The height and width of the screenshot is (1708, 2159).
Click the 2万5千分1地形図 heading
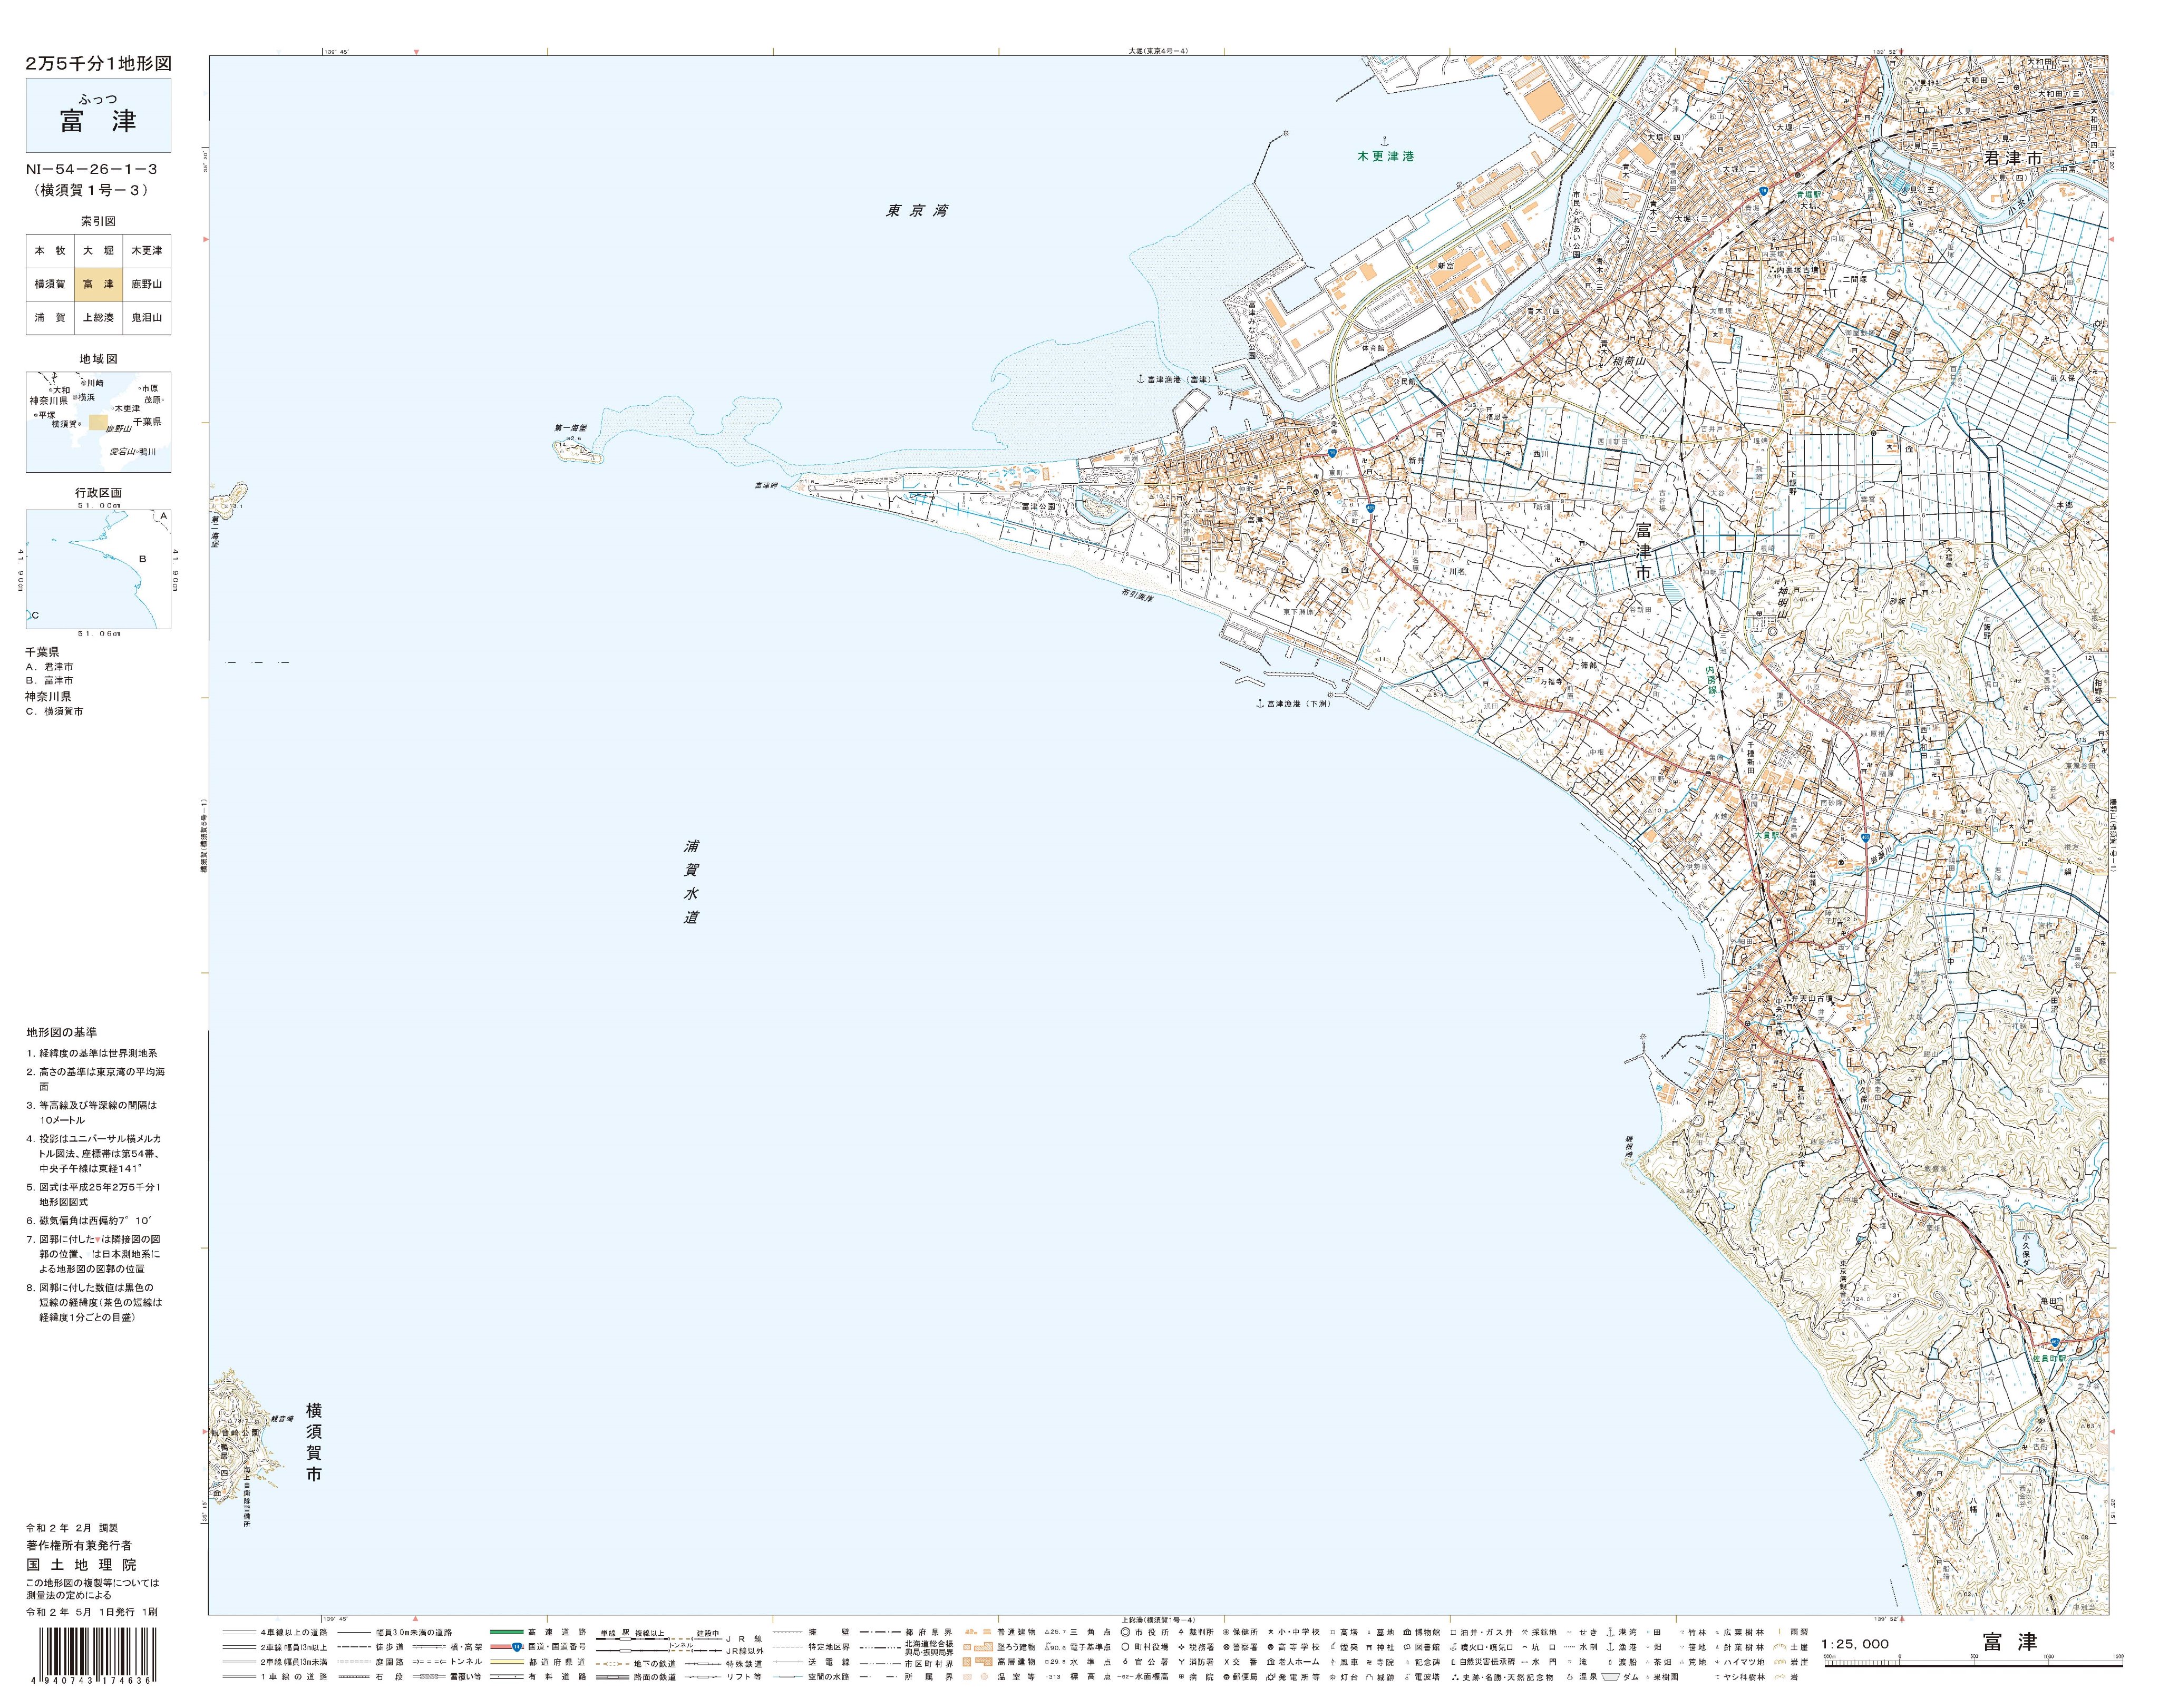(x=98, y=63)
